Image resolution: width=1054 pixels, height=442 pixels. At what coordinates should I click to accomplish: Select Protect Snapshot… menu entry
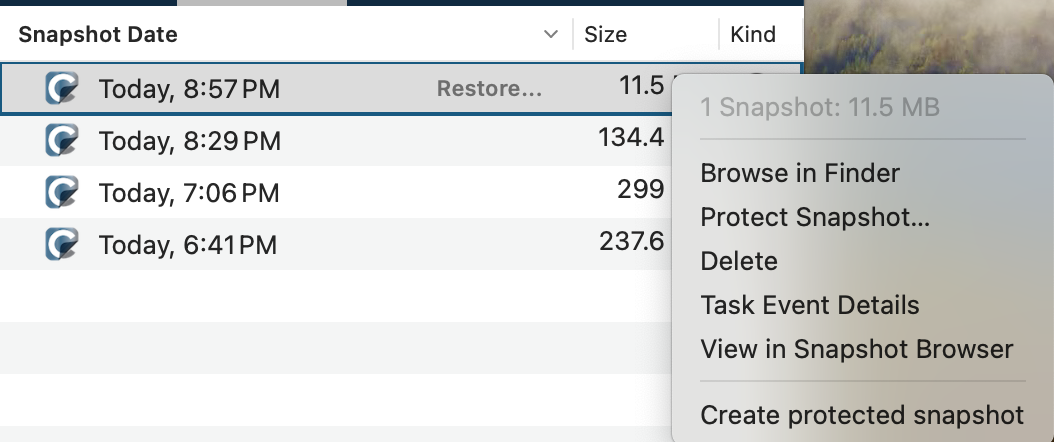point(814,217)
